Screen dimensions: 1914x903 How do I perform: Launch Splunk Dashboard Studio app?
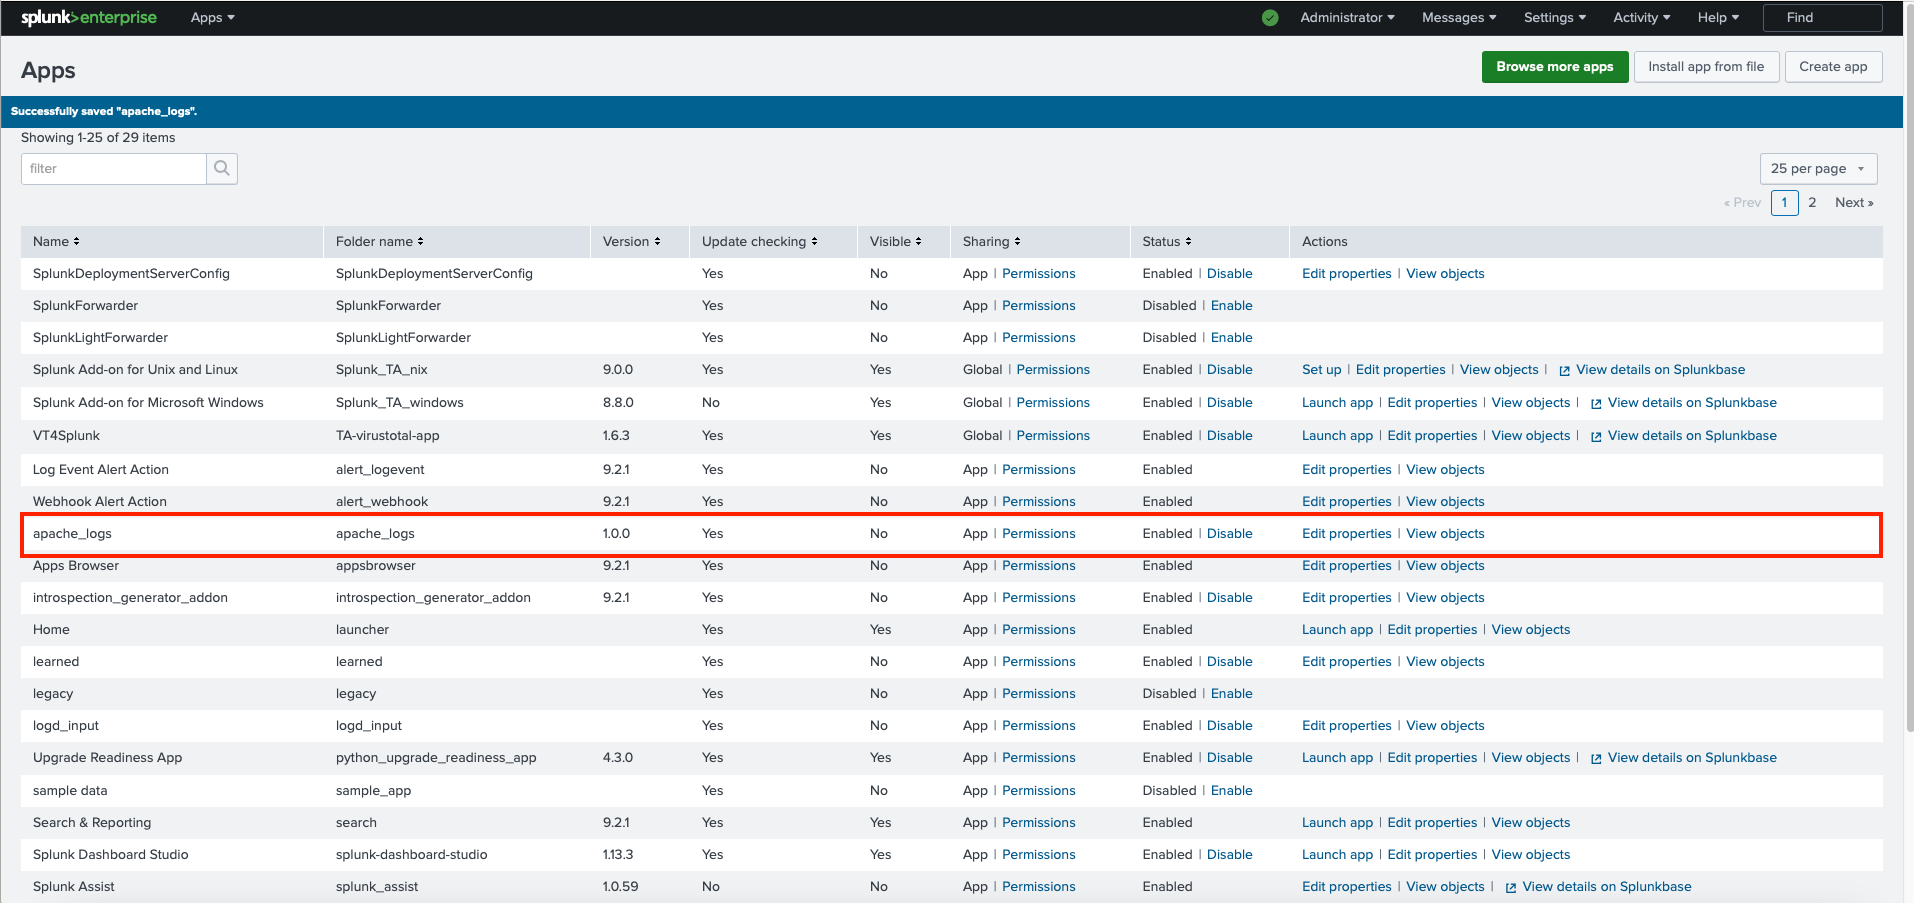coord(1337,854)
